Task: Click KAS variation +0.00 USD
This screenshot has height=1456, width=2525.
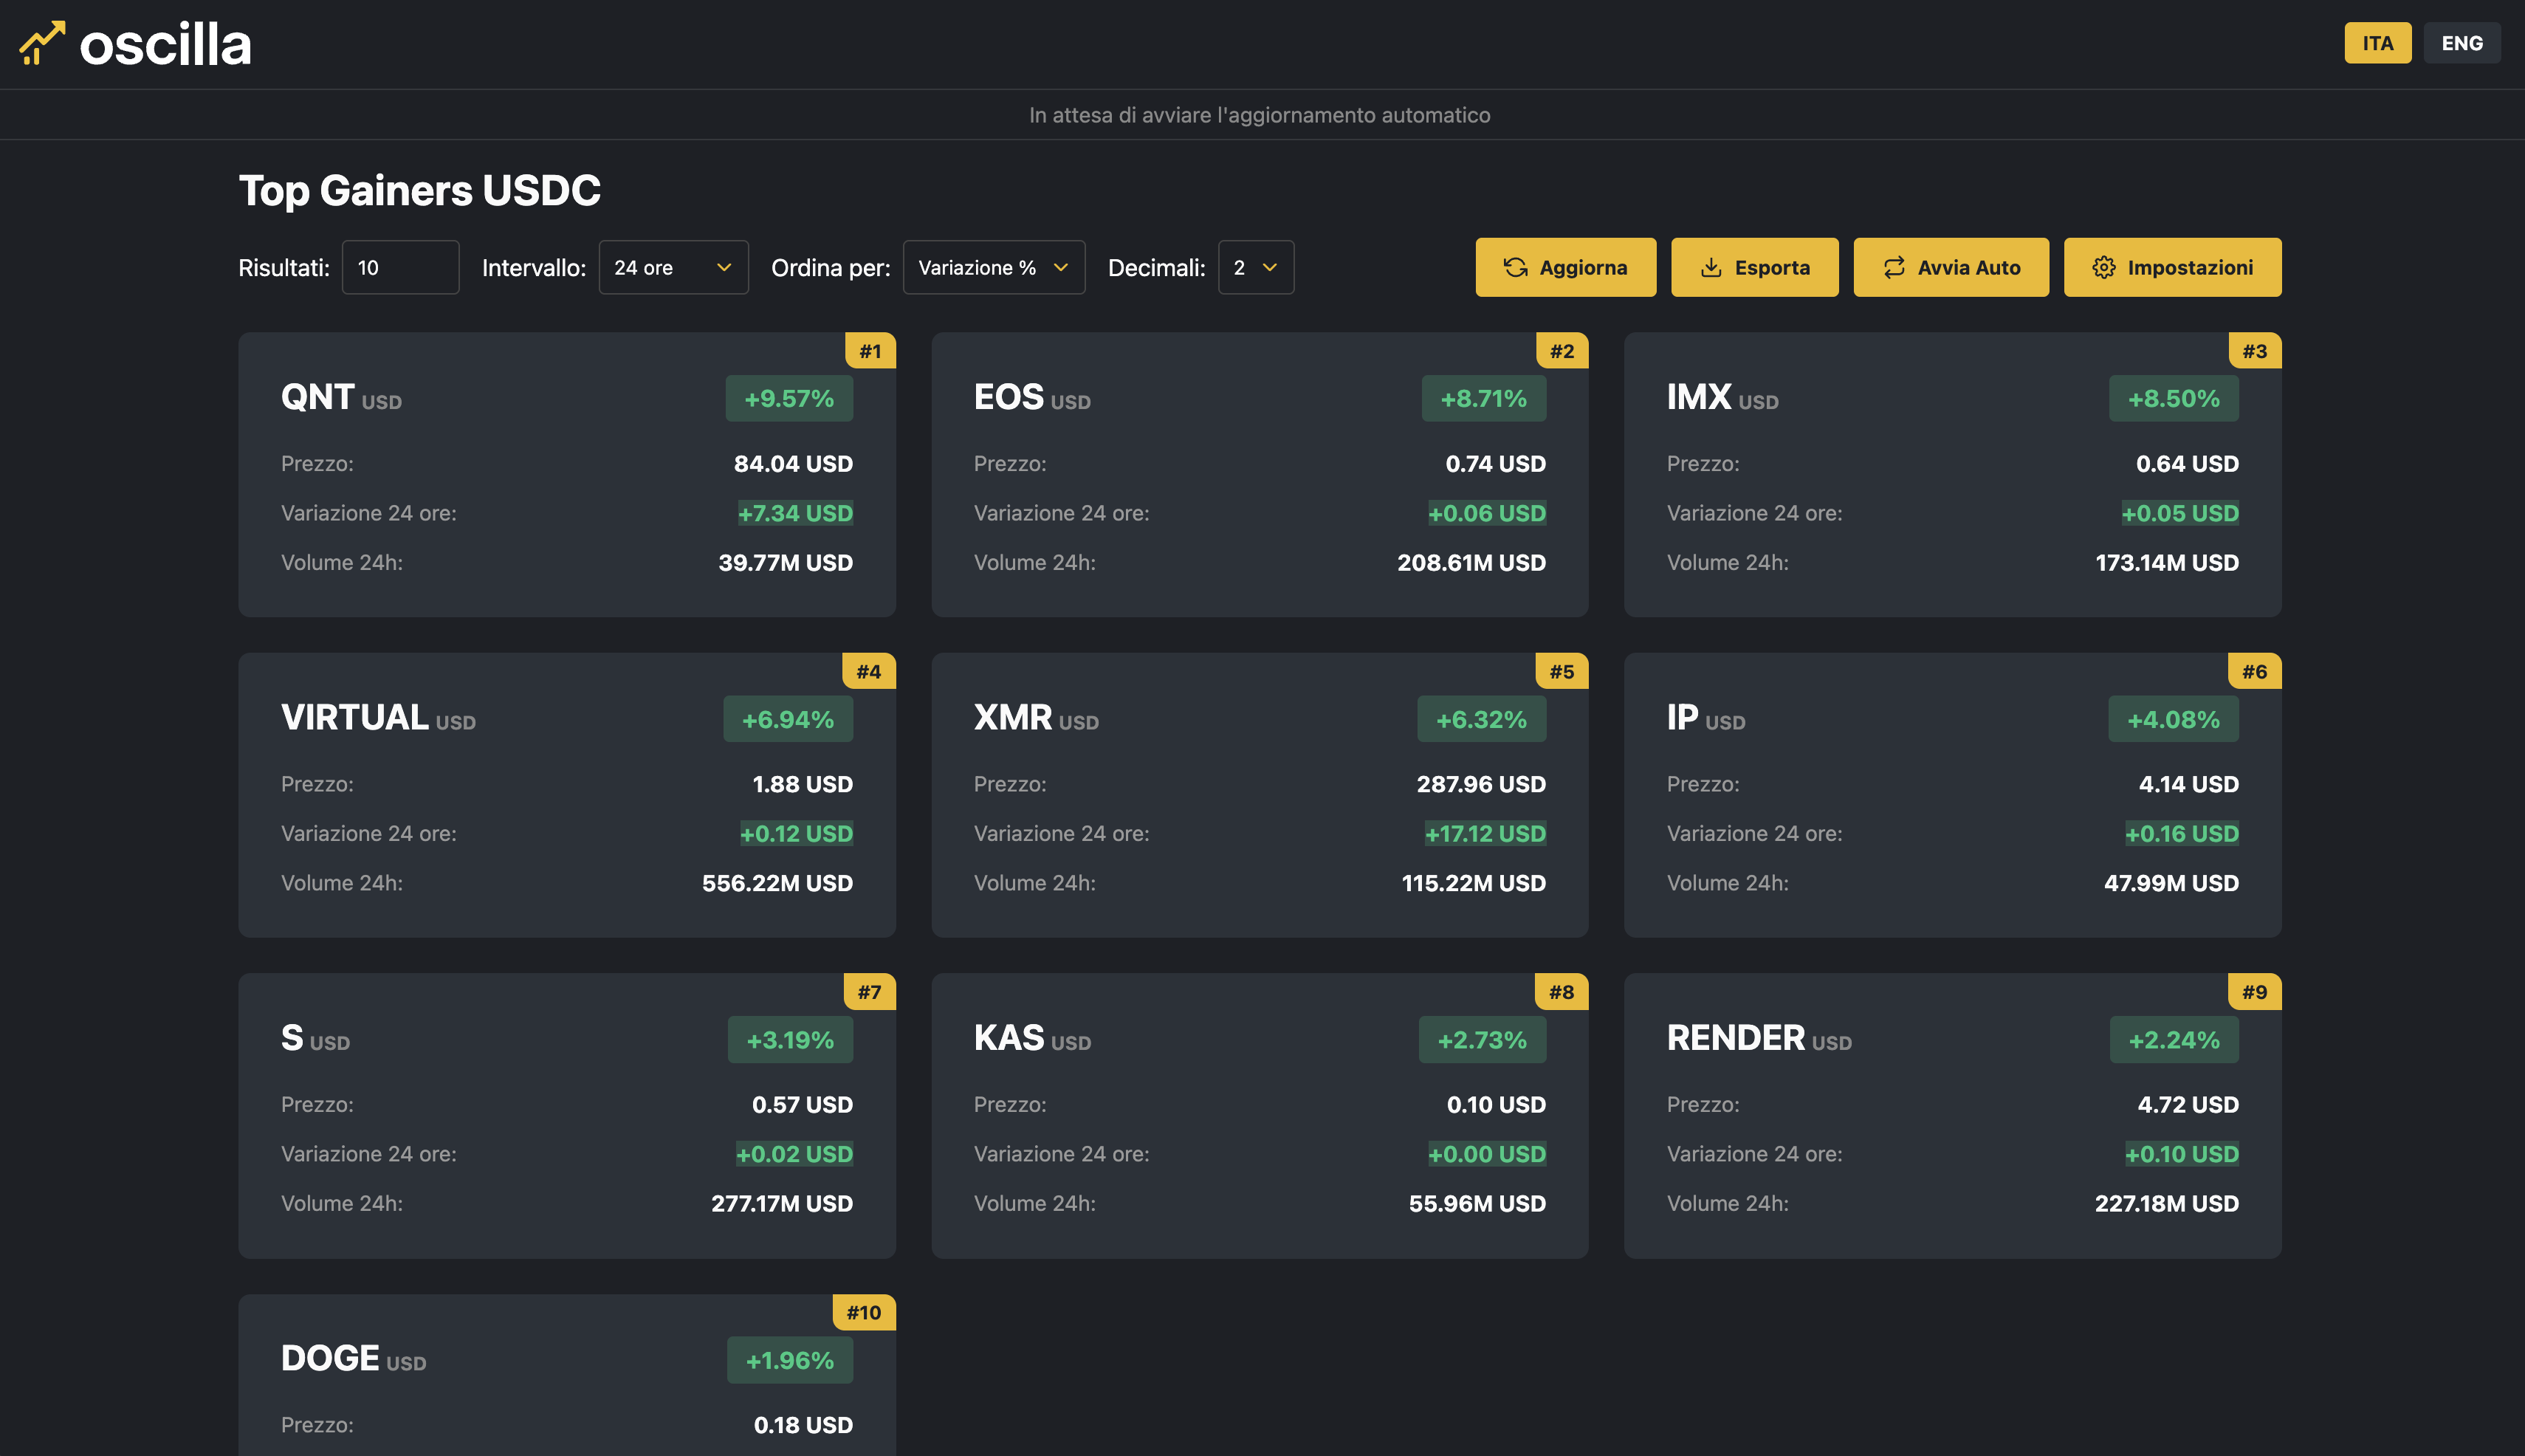Action: tap(1486, 1153)
